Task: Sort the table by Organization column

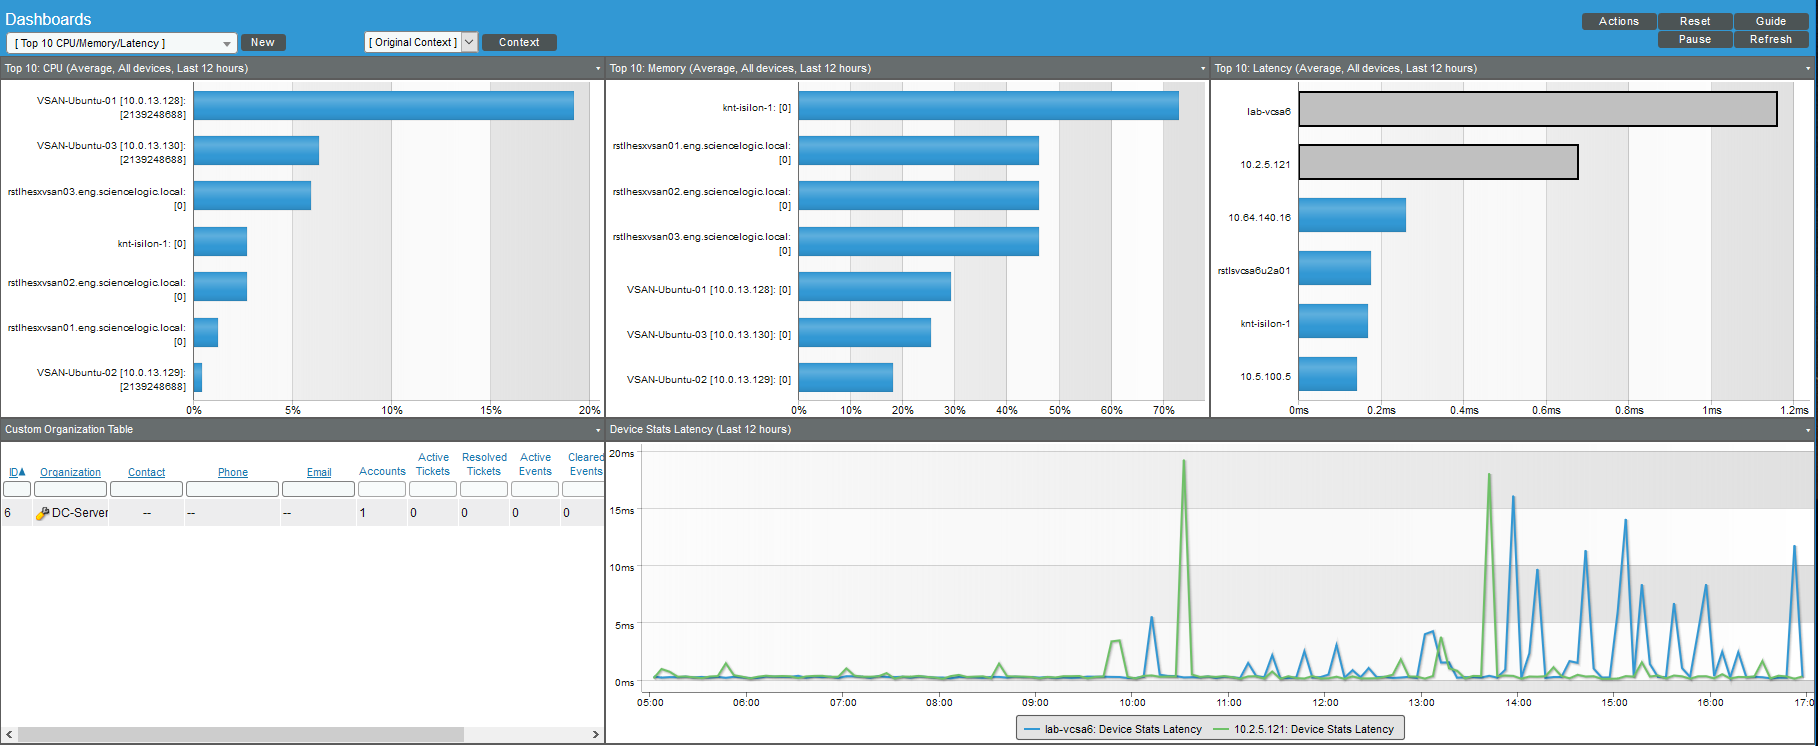Action: (70, 472)
